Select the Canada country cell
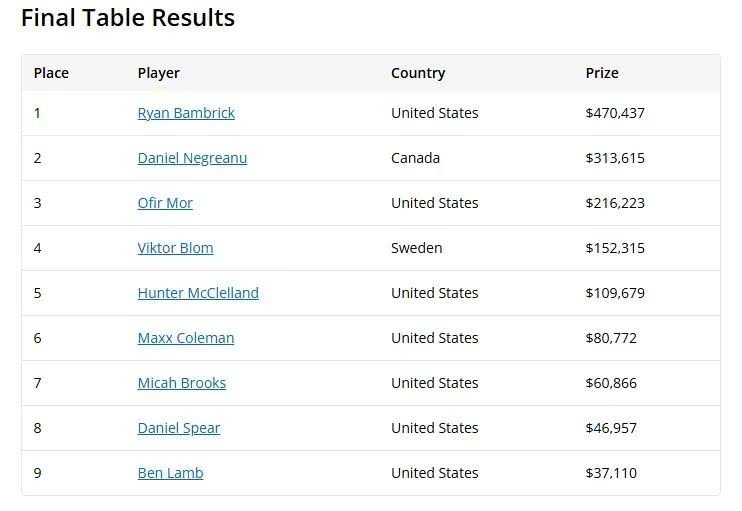Viewport: 742px width, 511px height. 415,158
